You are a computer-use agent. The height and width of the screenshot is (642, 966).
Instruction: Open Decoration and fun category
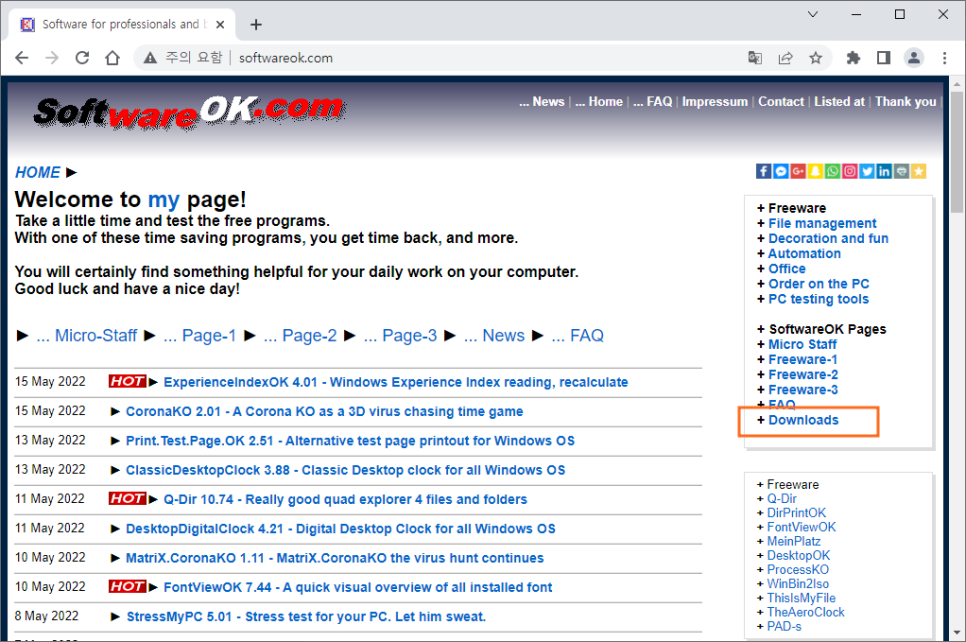coord(828,238)
